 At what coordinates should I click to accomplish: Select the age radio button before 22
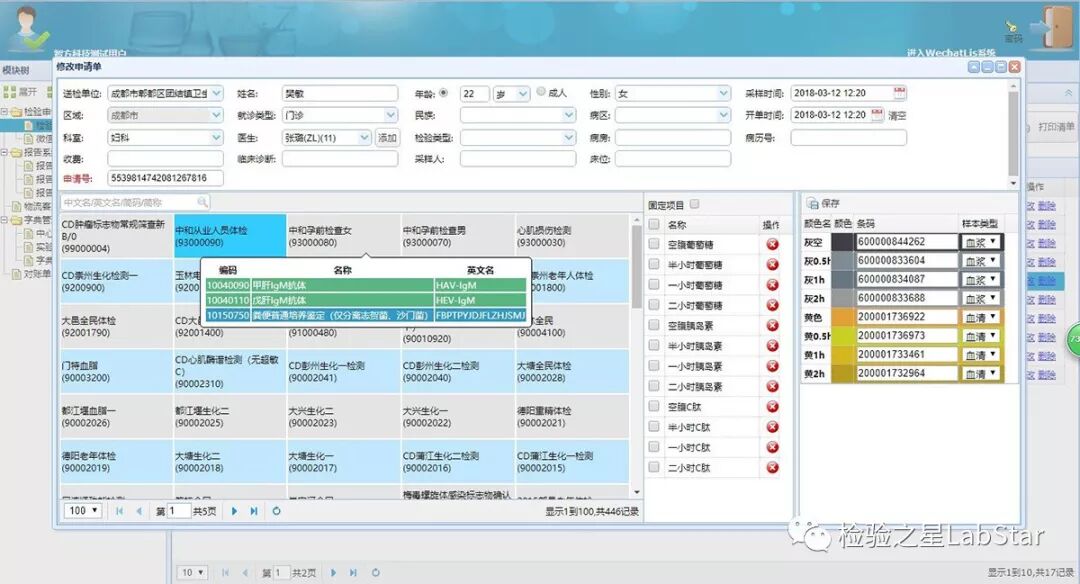tap(444, 92)
